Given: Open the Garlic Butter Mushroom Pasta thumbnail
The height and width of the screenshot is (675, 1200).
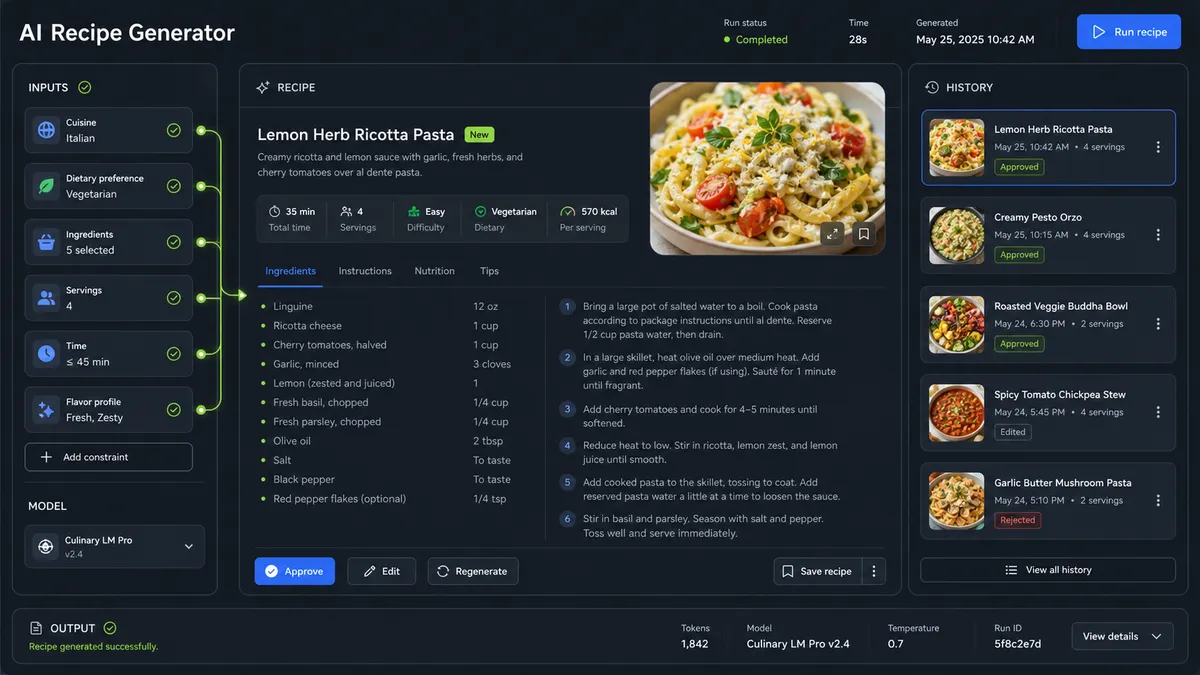Looking at the screenshot, I should pyautogui.click(x=956, y=501).
